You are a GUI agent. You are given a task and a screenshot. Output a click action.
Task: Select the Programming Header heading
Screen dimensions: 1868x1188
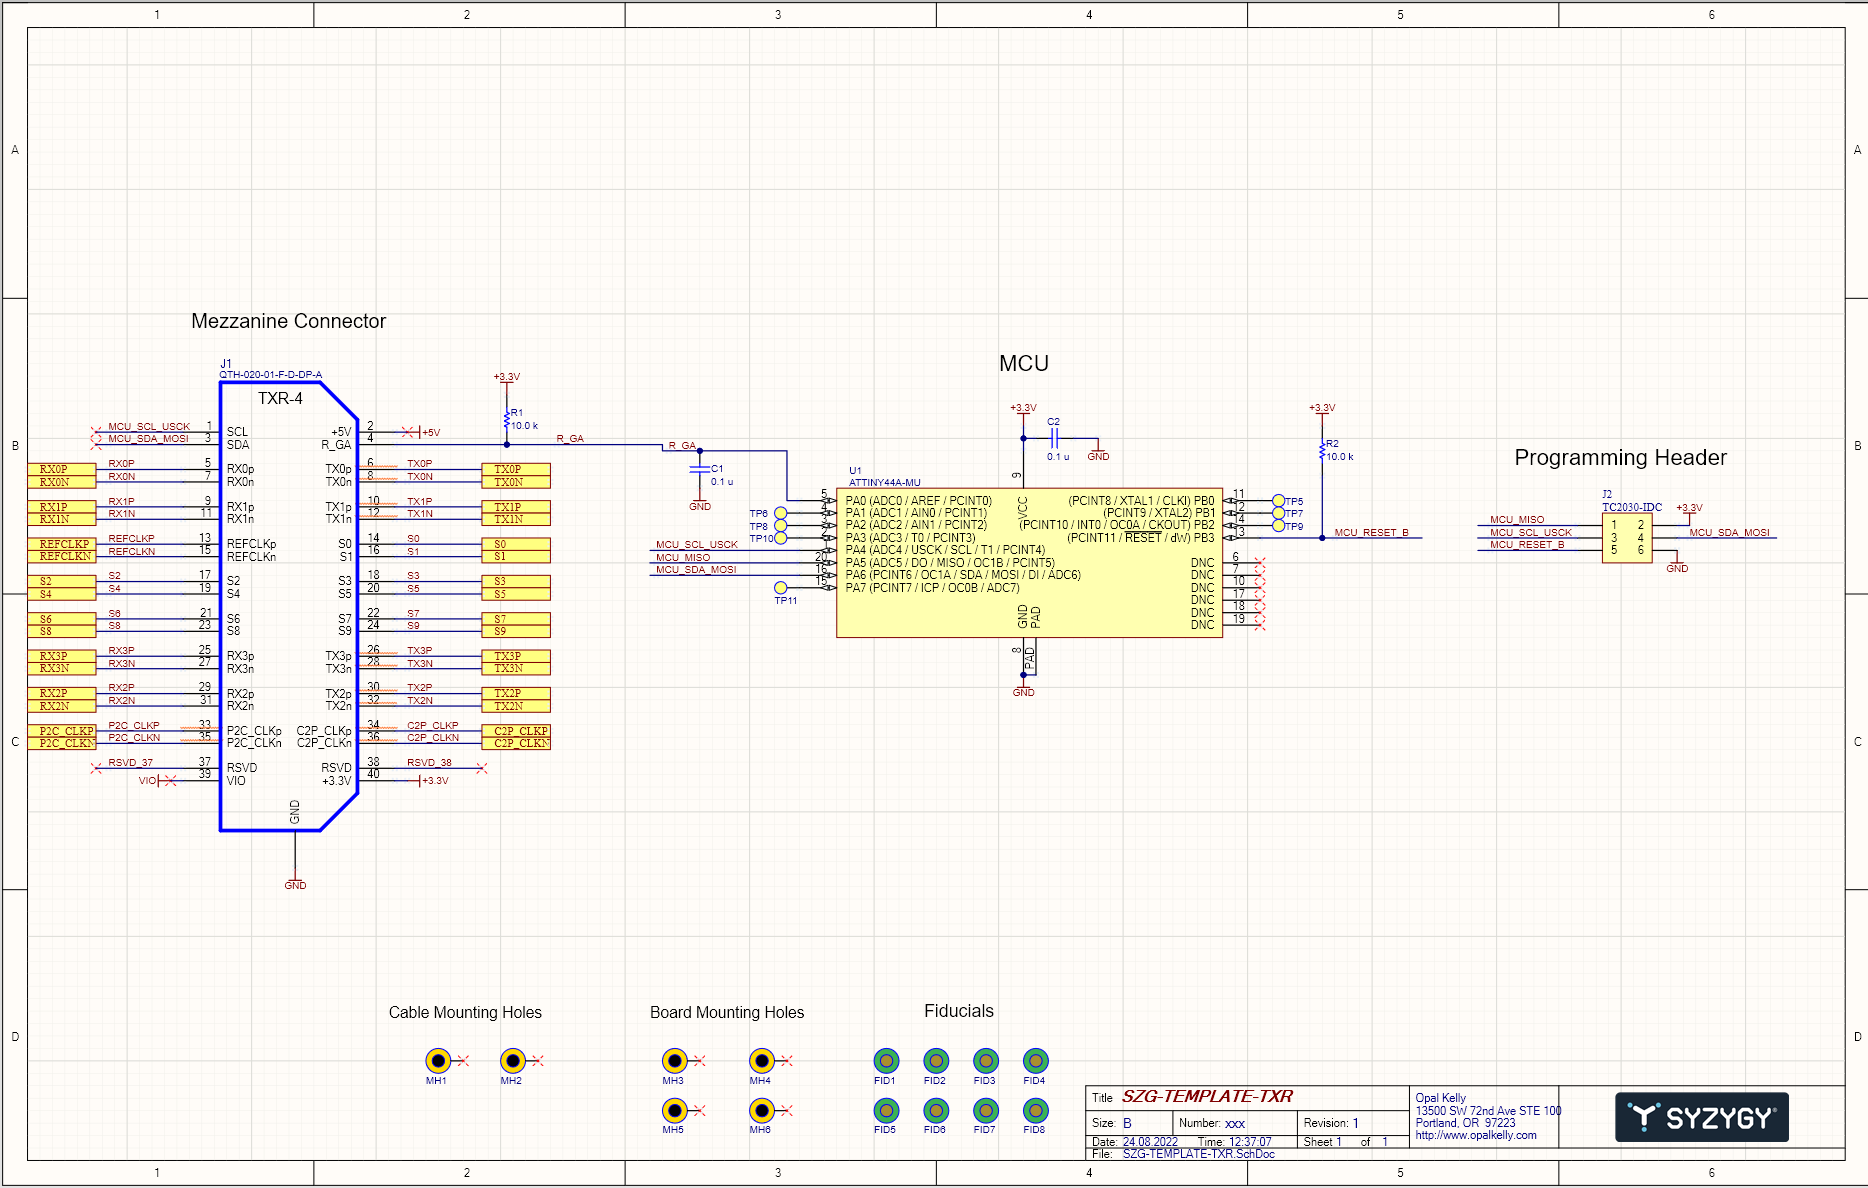(x=1620, y=457)
